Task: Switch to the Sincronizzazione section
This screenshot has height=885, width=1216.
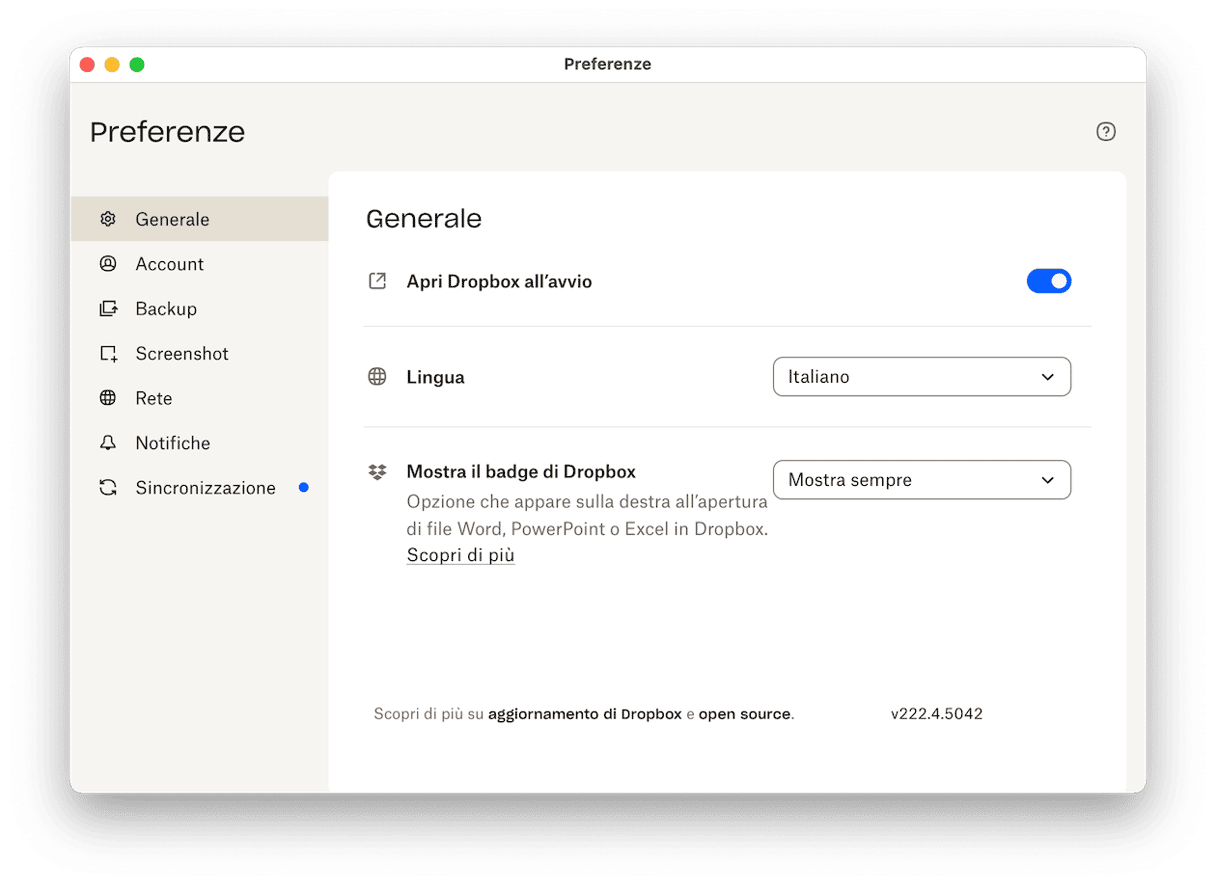Action: [x=199, y=488]
